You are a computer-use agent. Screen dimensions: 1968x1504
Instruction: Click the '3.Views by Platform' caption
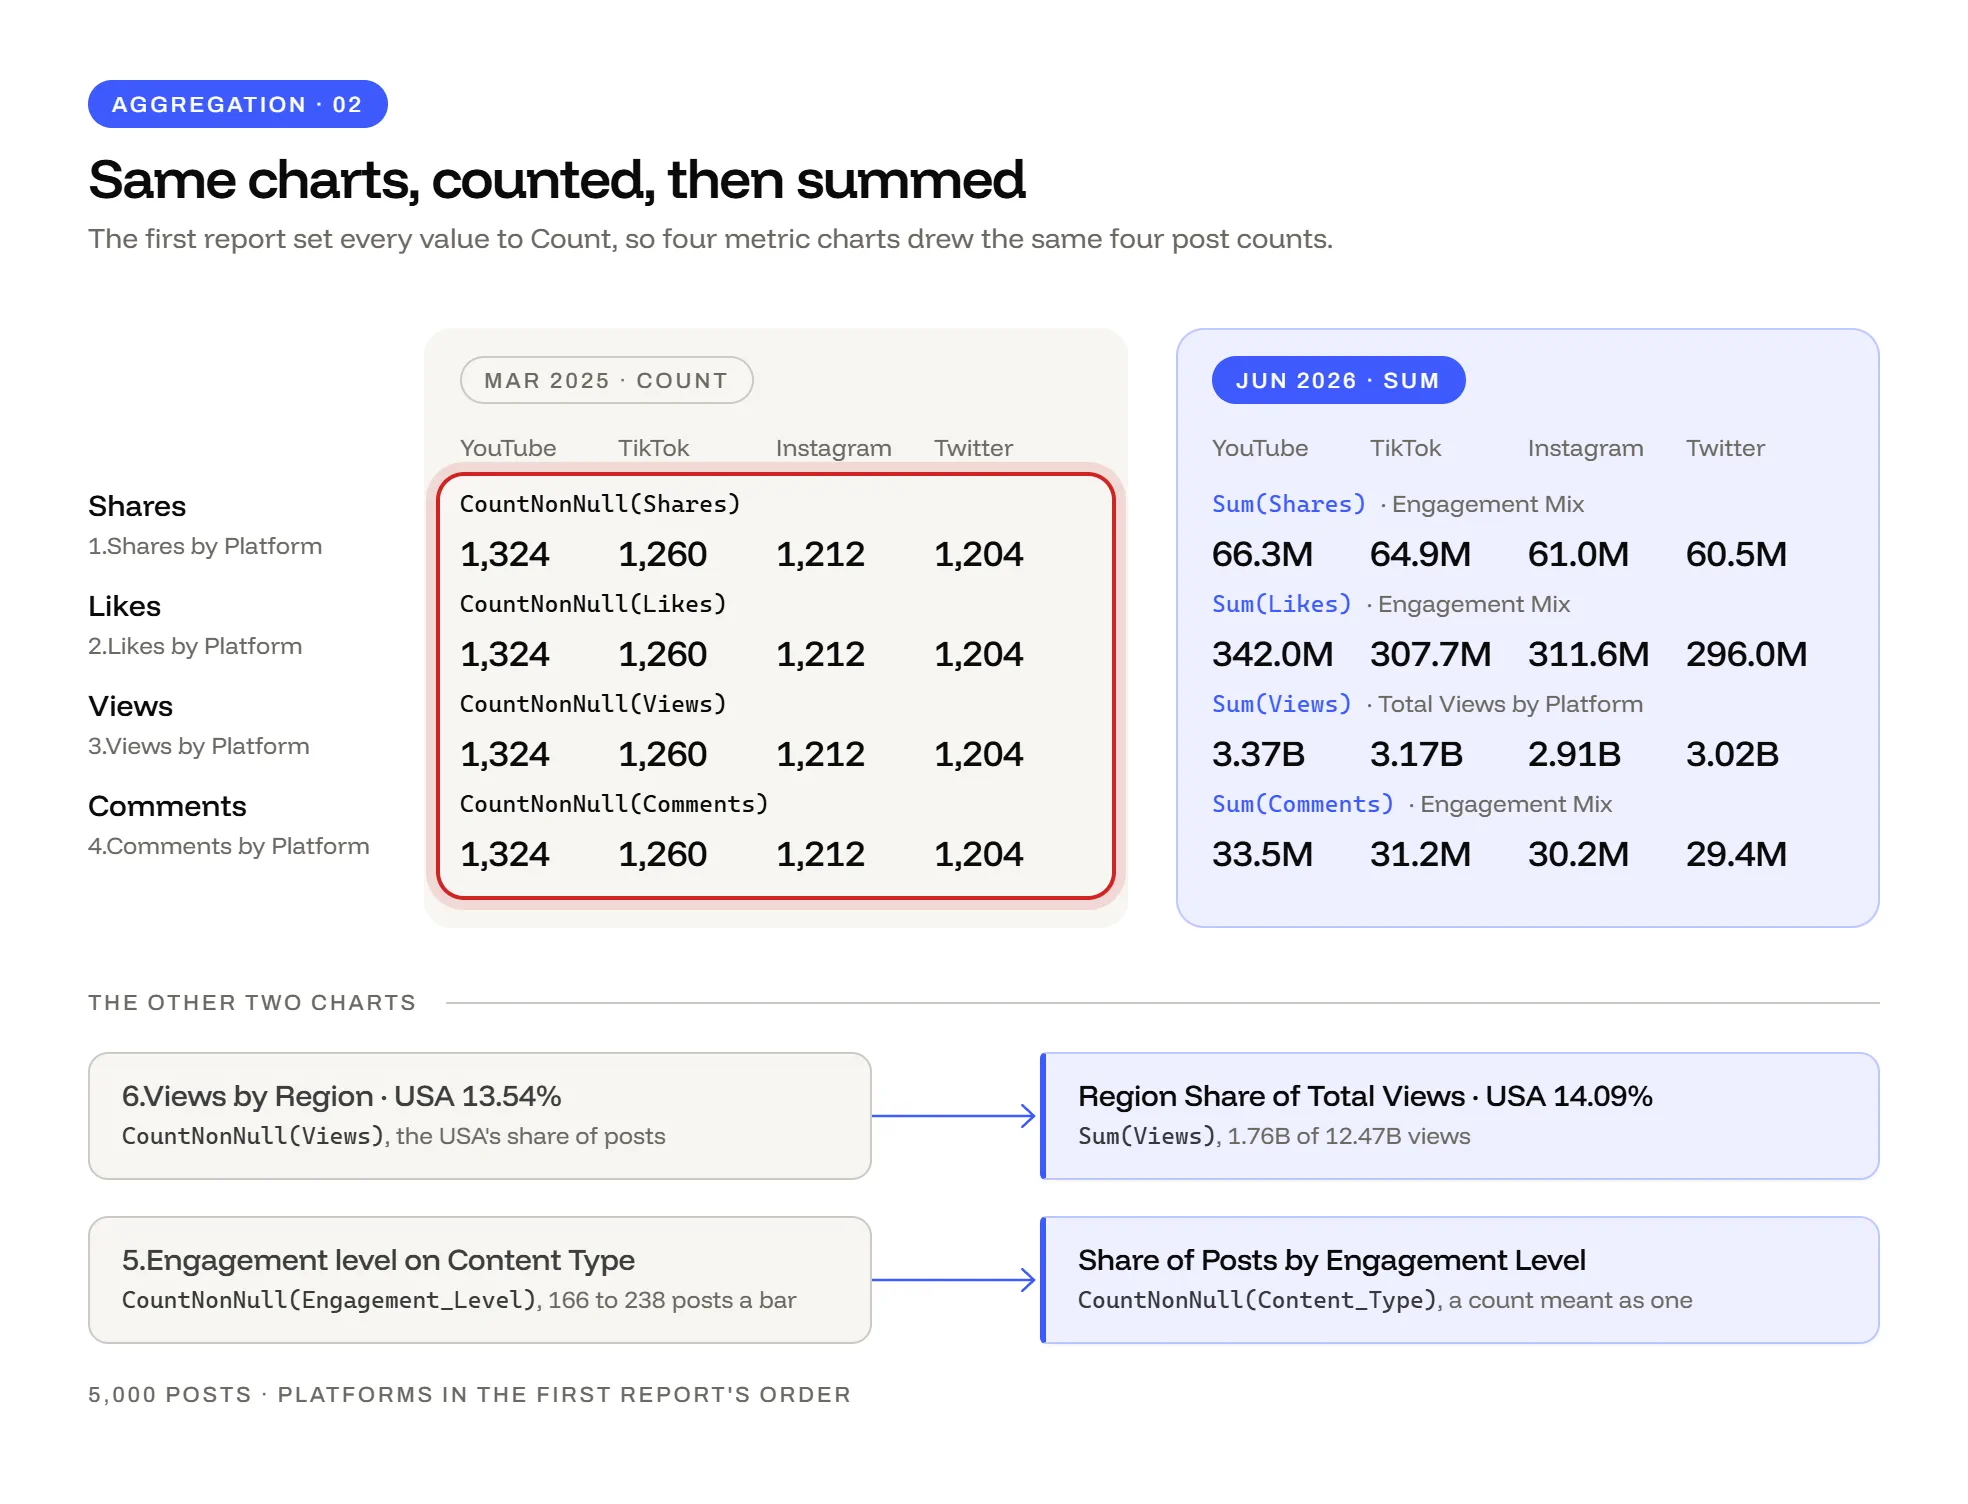pyautogui.click(x=199, y=746)
